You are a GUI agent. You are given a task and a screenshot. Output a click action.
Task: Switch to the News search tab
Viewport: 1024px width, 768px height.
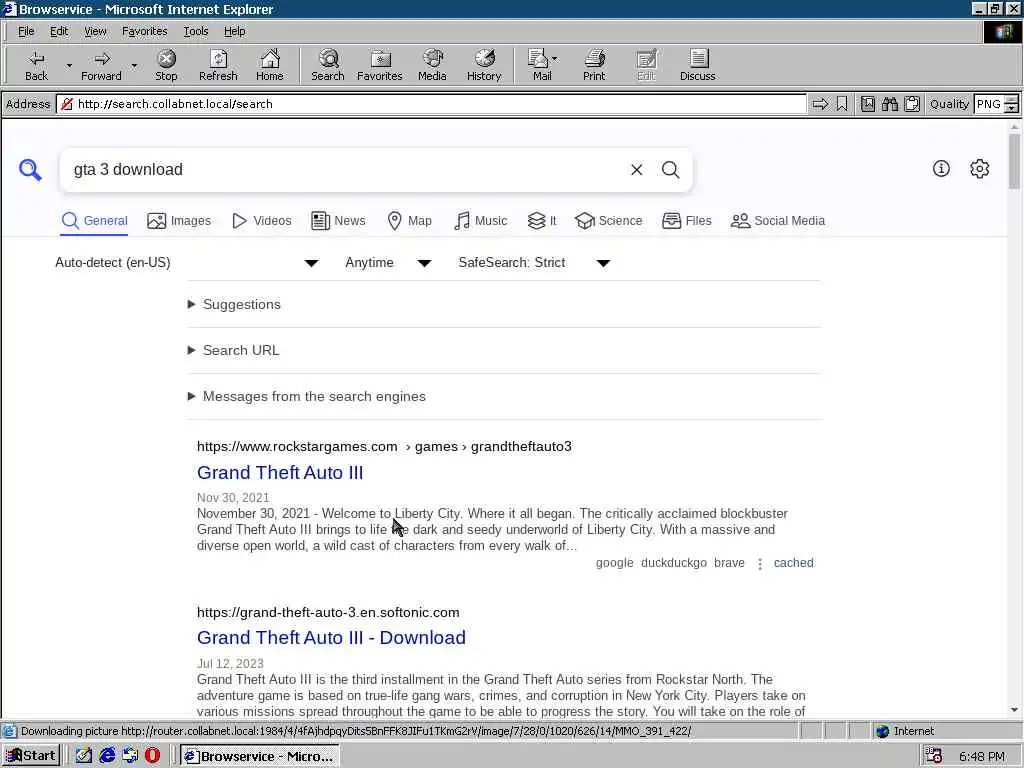pos(338,221)
